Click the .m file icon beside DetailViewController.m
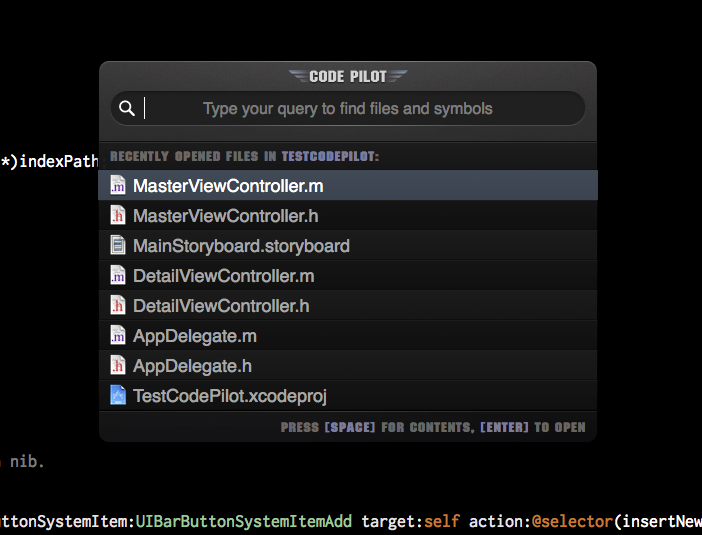 (x=118, y=276)
